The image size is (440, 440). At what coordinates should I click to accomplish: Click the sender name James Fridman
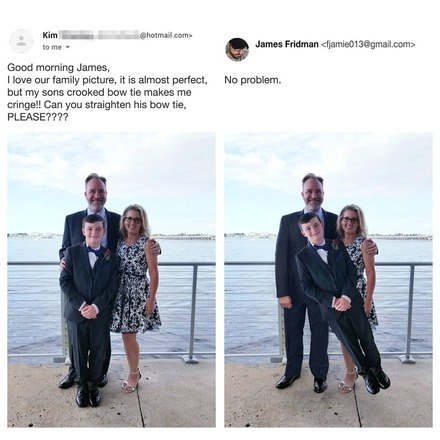click(x=287, y=44)
